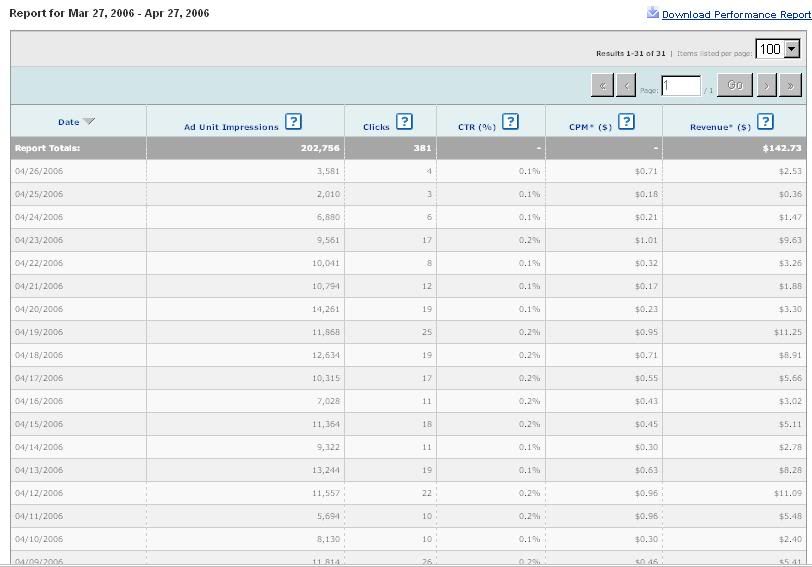Image resolution: width=812 pixels, height=567 pixels.
Task: Sort by the Revenue column header
Action: (x=720, y=127)
